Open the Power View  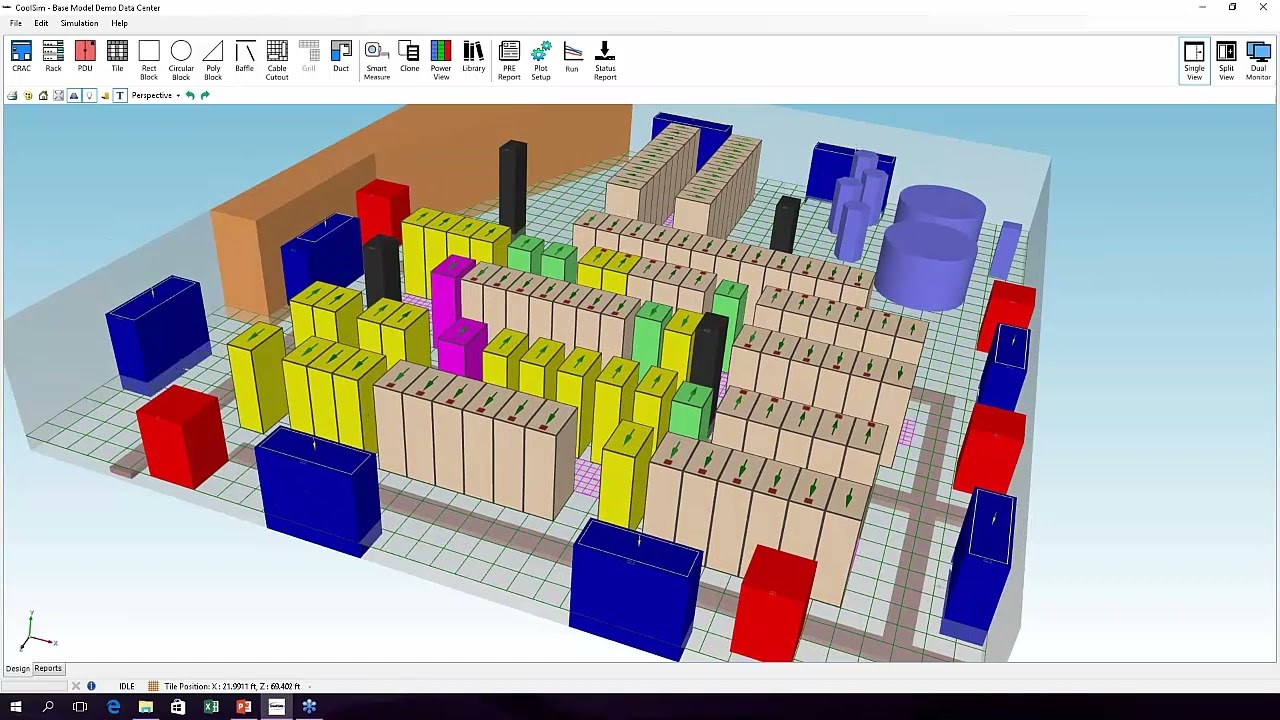pyautogui.click(x=441, y=61)
